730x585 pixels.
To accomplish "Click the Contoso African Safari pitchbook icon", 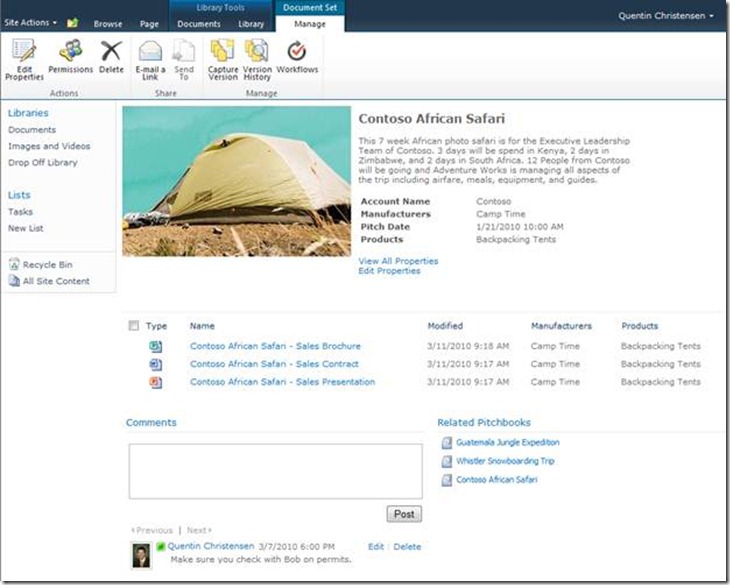I will pyautogui.click(x=446, y=480).
